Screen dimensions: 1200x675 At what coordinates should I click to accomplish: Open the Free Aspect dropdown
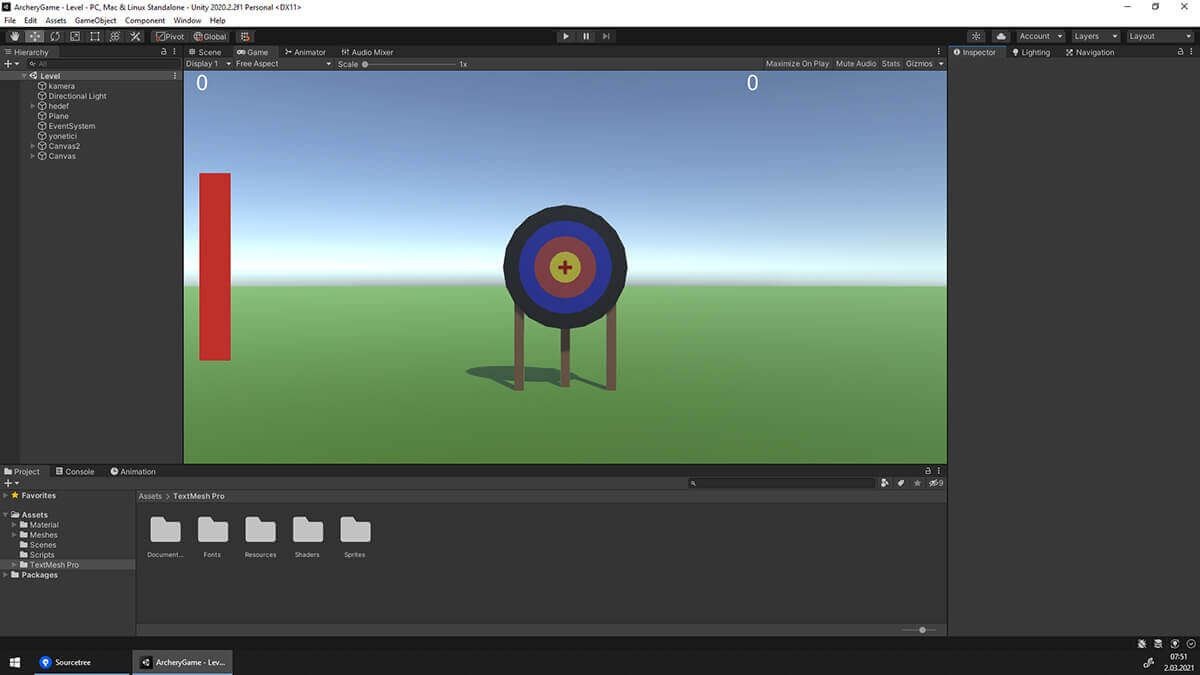(x=283, y=64)
